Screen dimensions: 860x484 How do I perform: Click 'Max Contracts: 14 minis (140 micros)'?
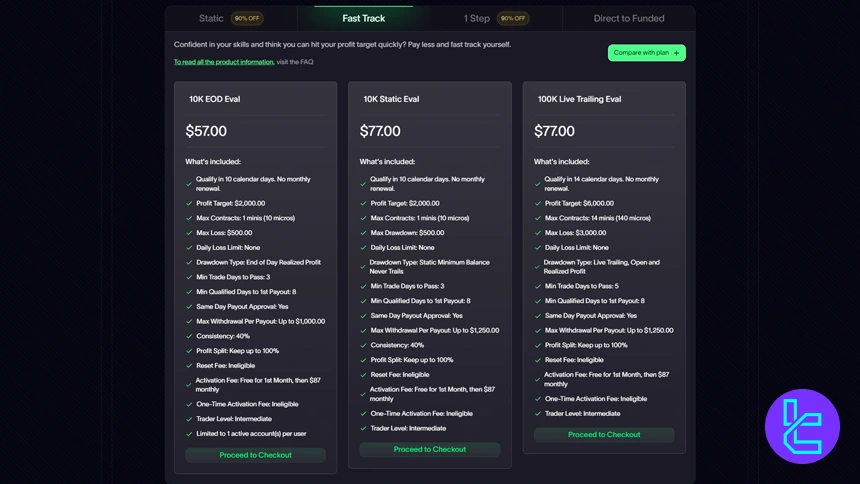598,218
